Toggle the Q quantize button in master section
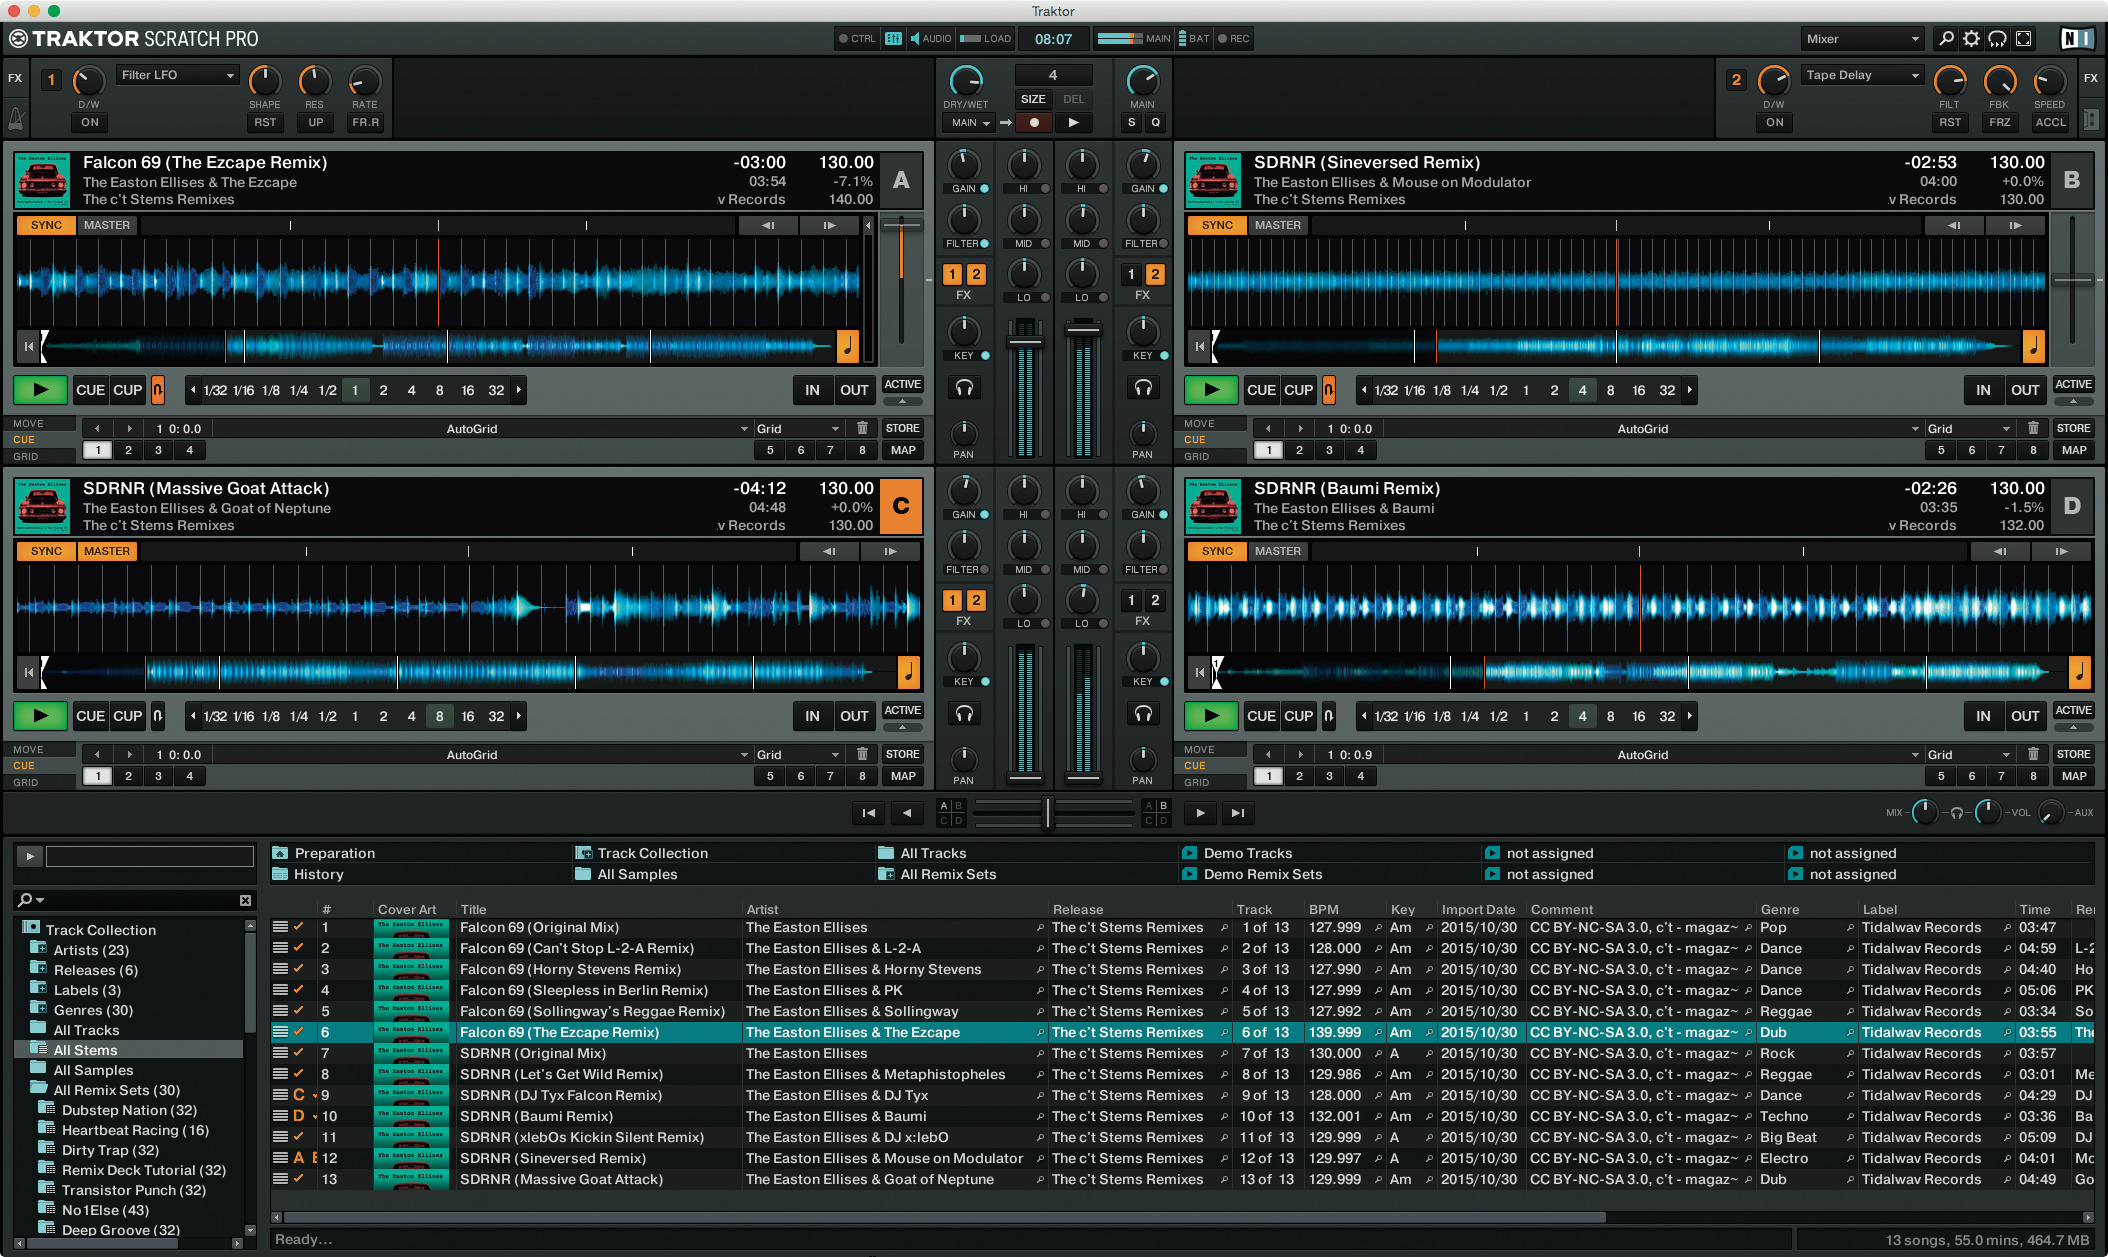The image size is (2108, 1257). pyautogui.click(x=1155, y=123)
